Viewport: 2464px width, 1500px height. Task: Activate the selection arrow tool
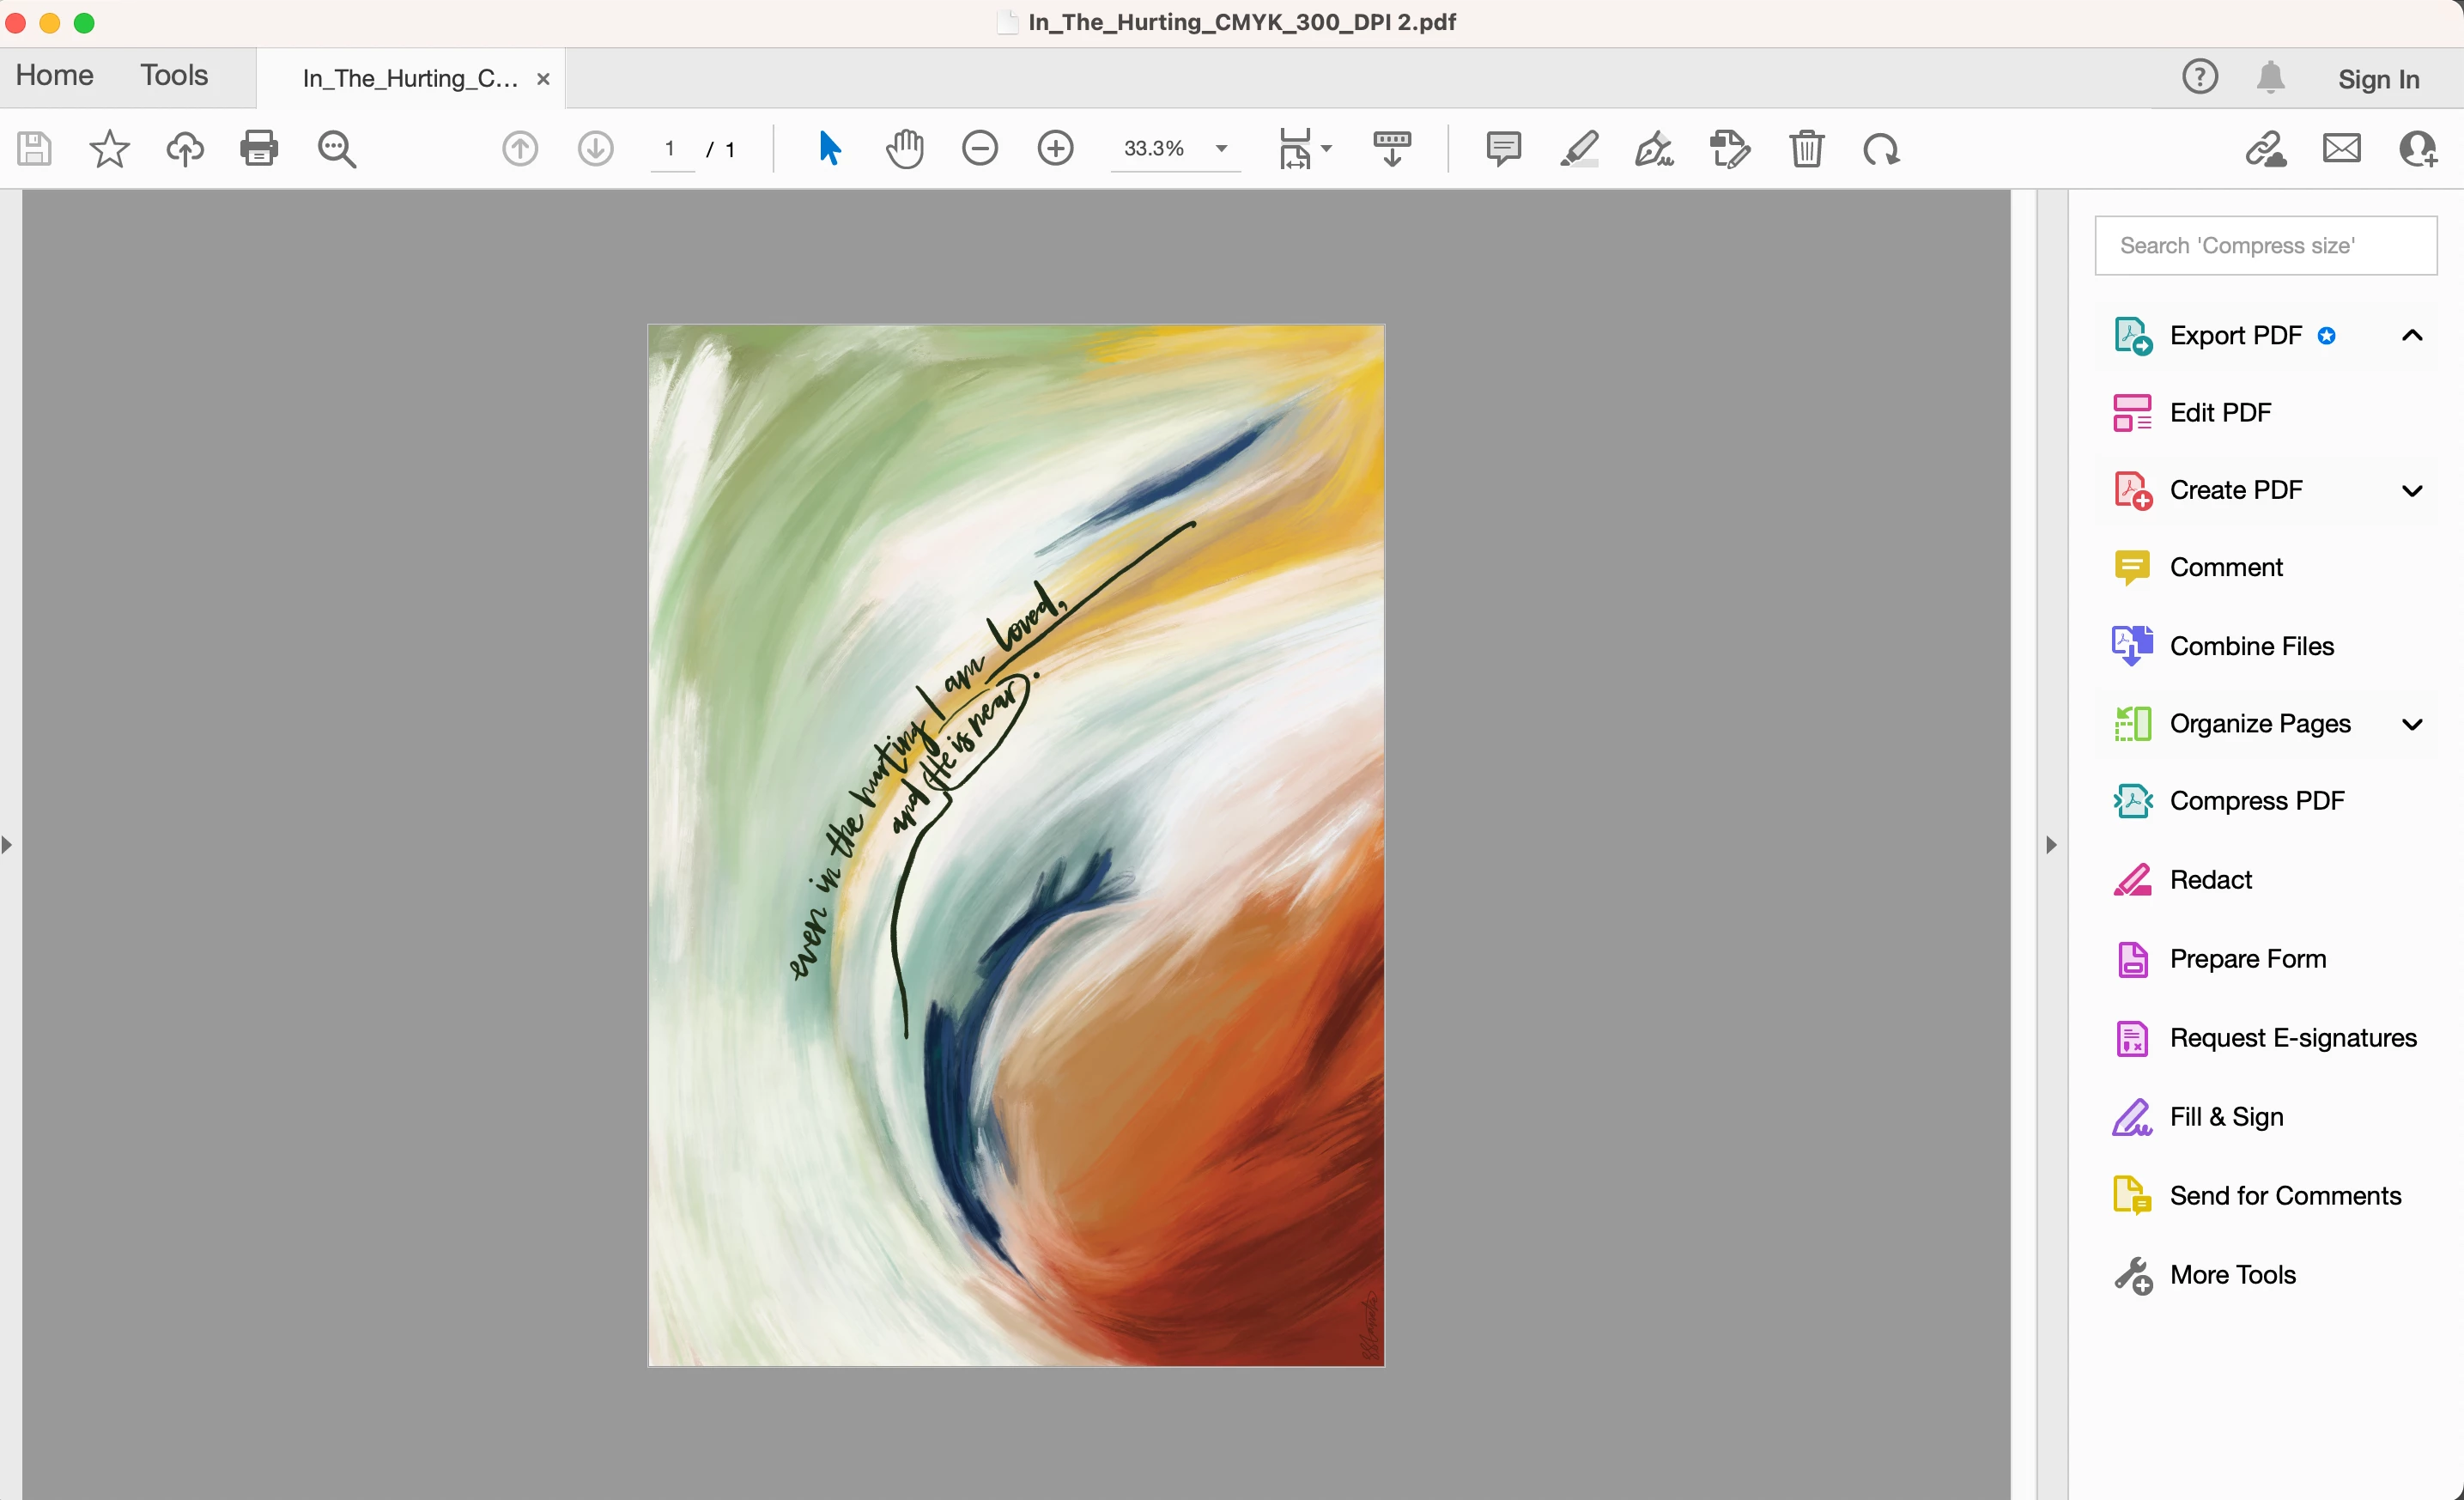point(829,150)
